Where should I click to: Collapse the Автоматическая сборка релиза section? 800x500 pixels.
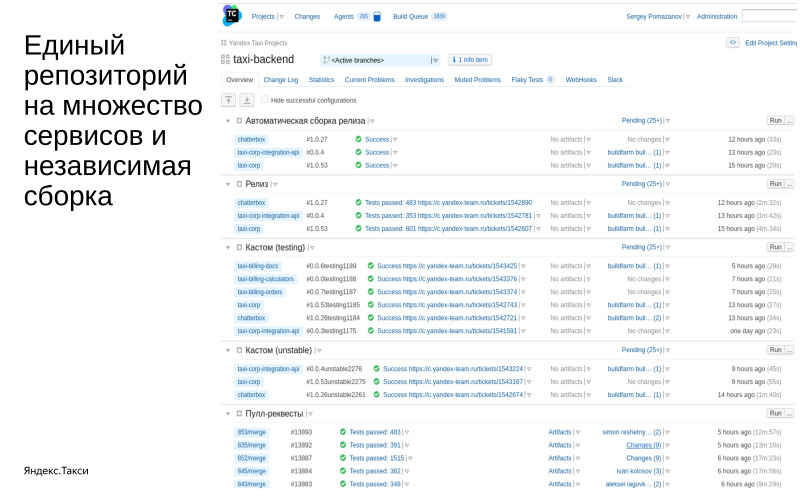(228, 121)
